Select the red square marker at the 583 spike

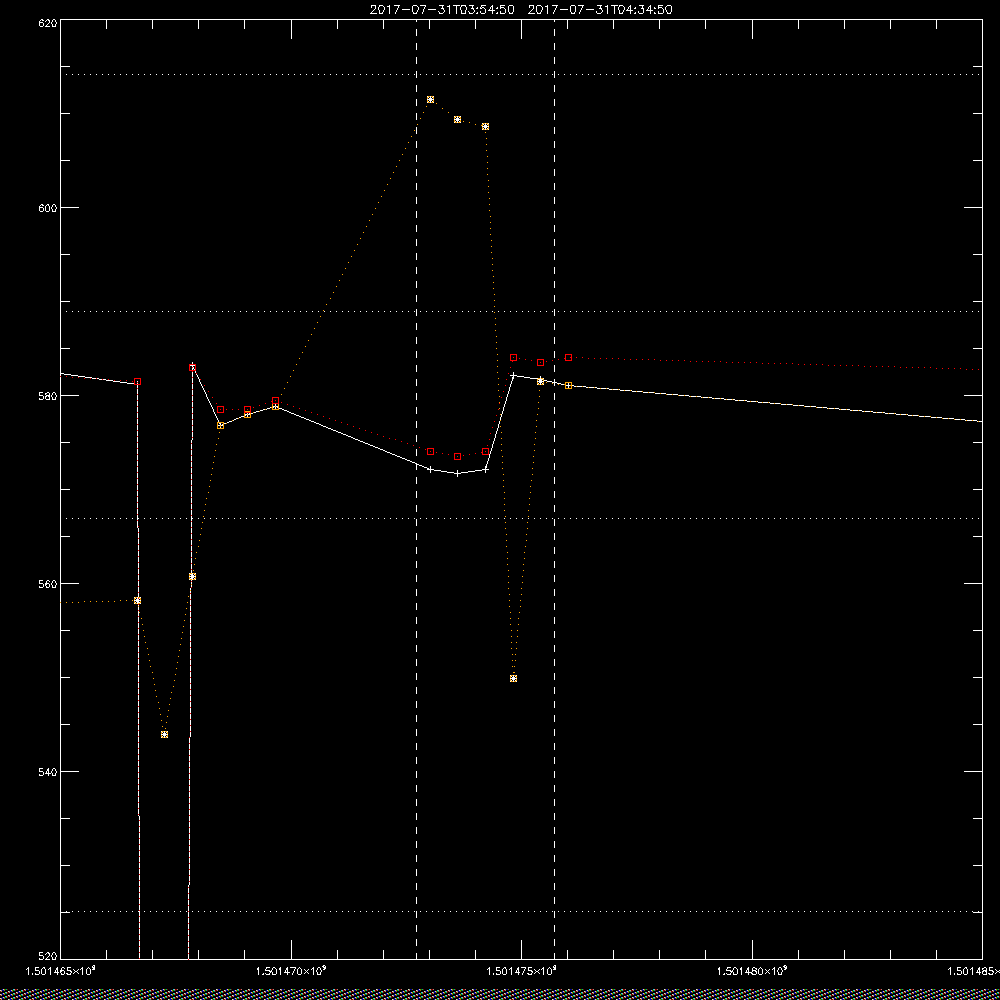point(193,367)
